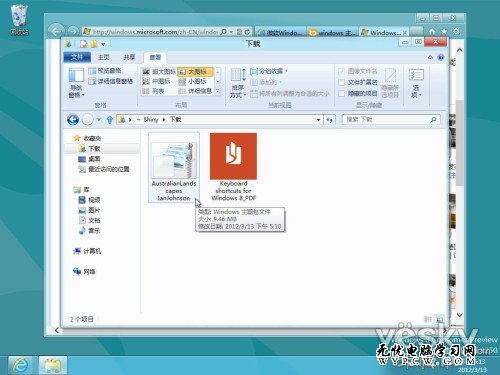This screenshot has width=500, height=375.
Task: Go back with Explorer back arrow
Action: (73, 119)
